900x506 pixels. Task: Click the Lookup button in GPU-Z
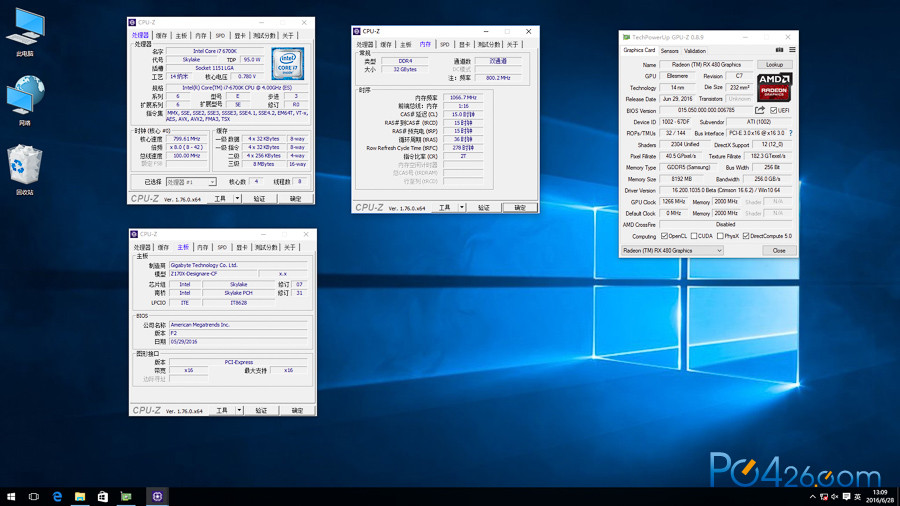point(774,65)
